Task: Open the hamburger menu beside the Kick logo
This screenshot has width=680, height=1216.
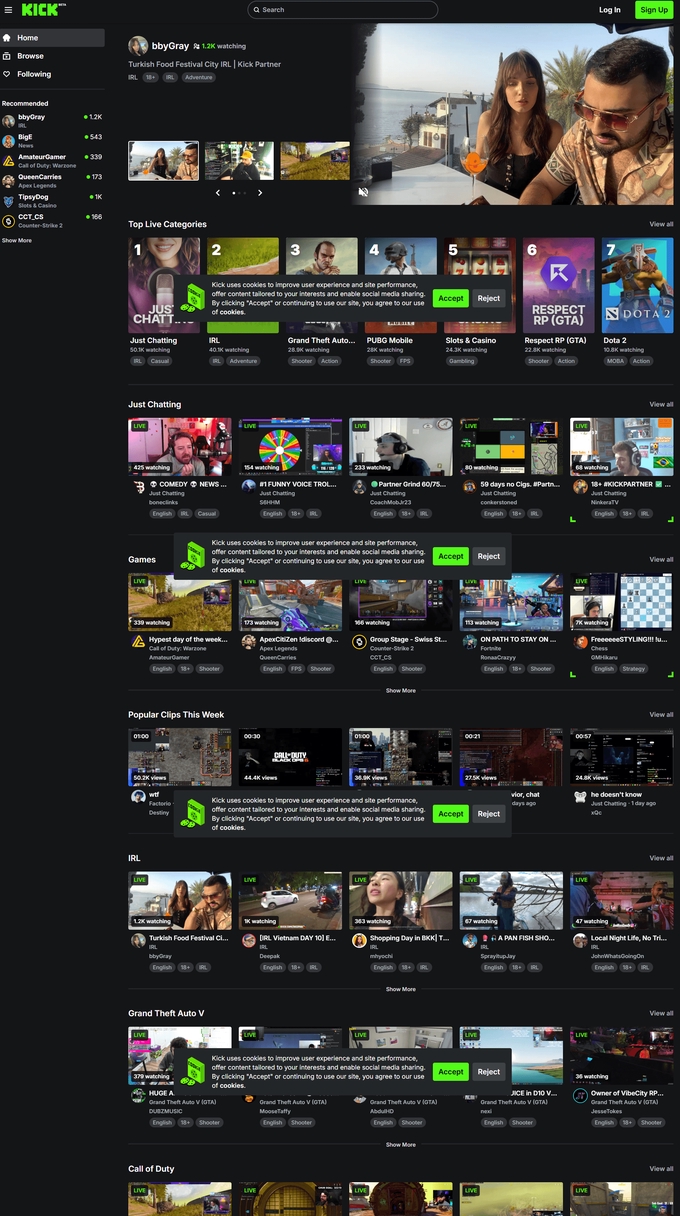Action: coord(8,10)
